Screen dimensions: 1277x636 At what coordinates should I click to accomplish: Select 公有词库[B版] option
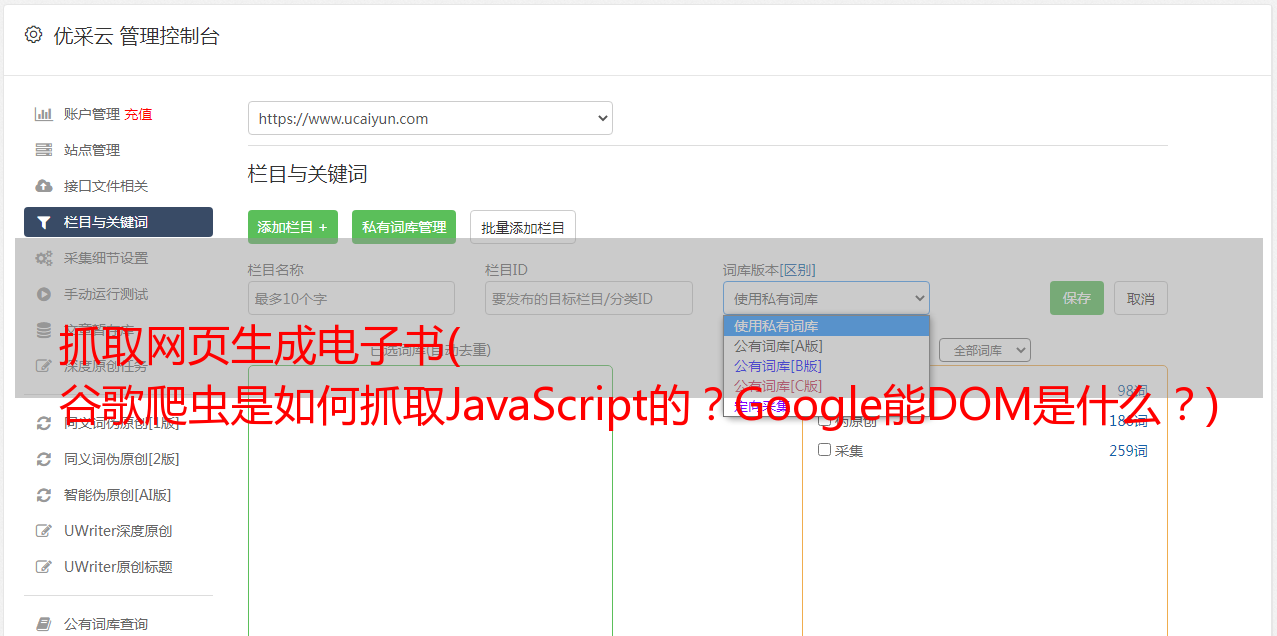click(x=778, y=366)
